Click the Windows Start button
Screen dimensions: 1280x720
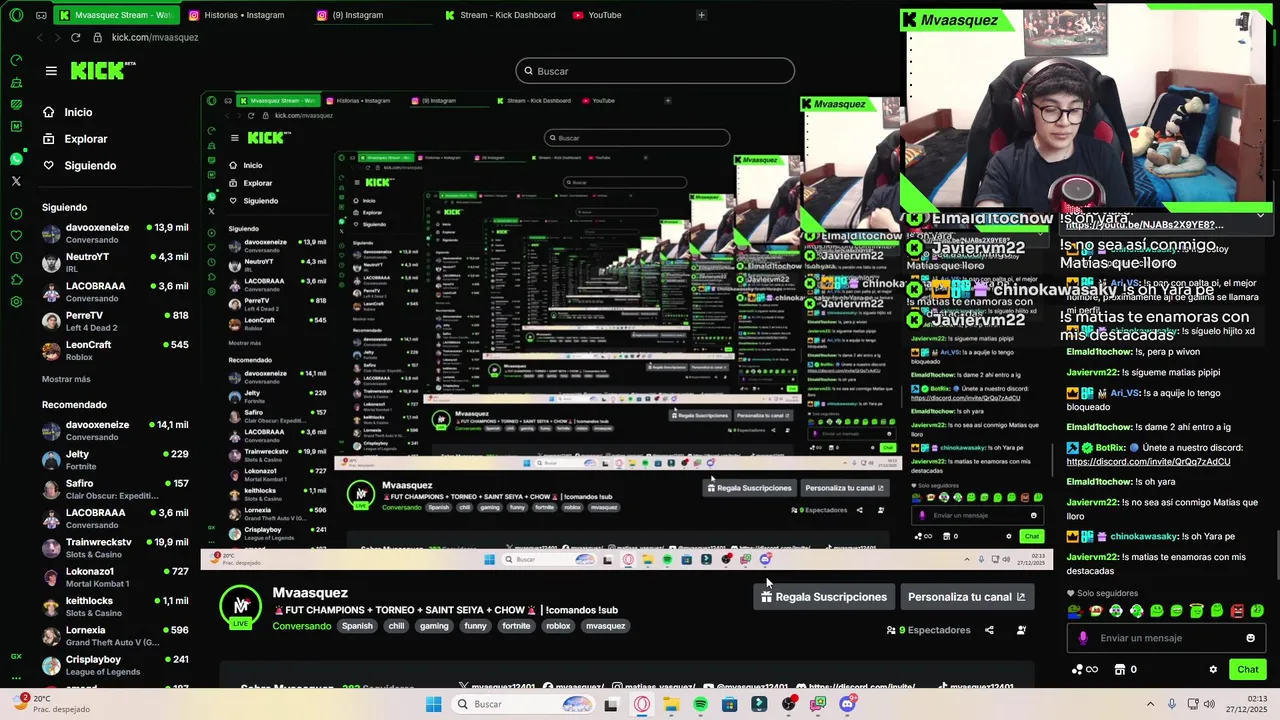tap(433, 704)
